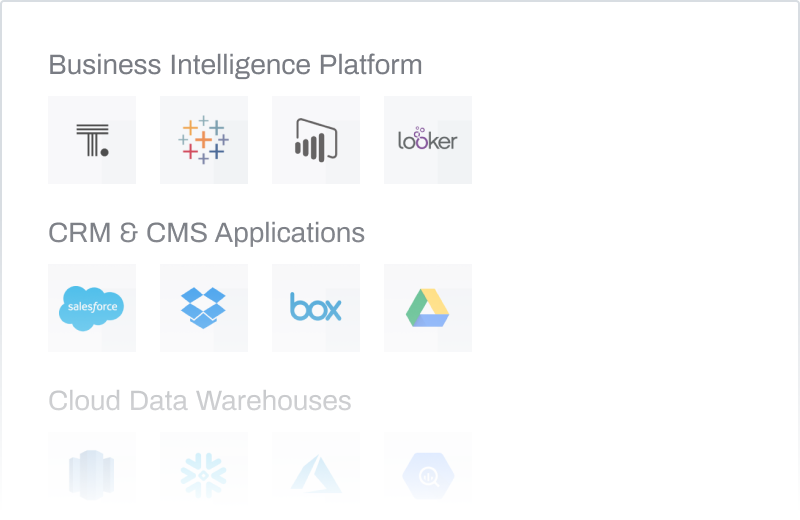
Task: Click the Dropbox icon
Action: [x=204, y=308]
